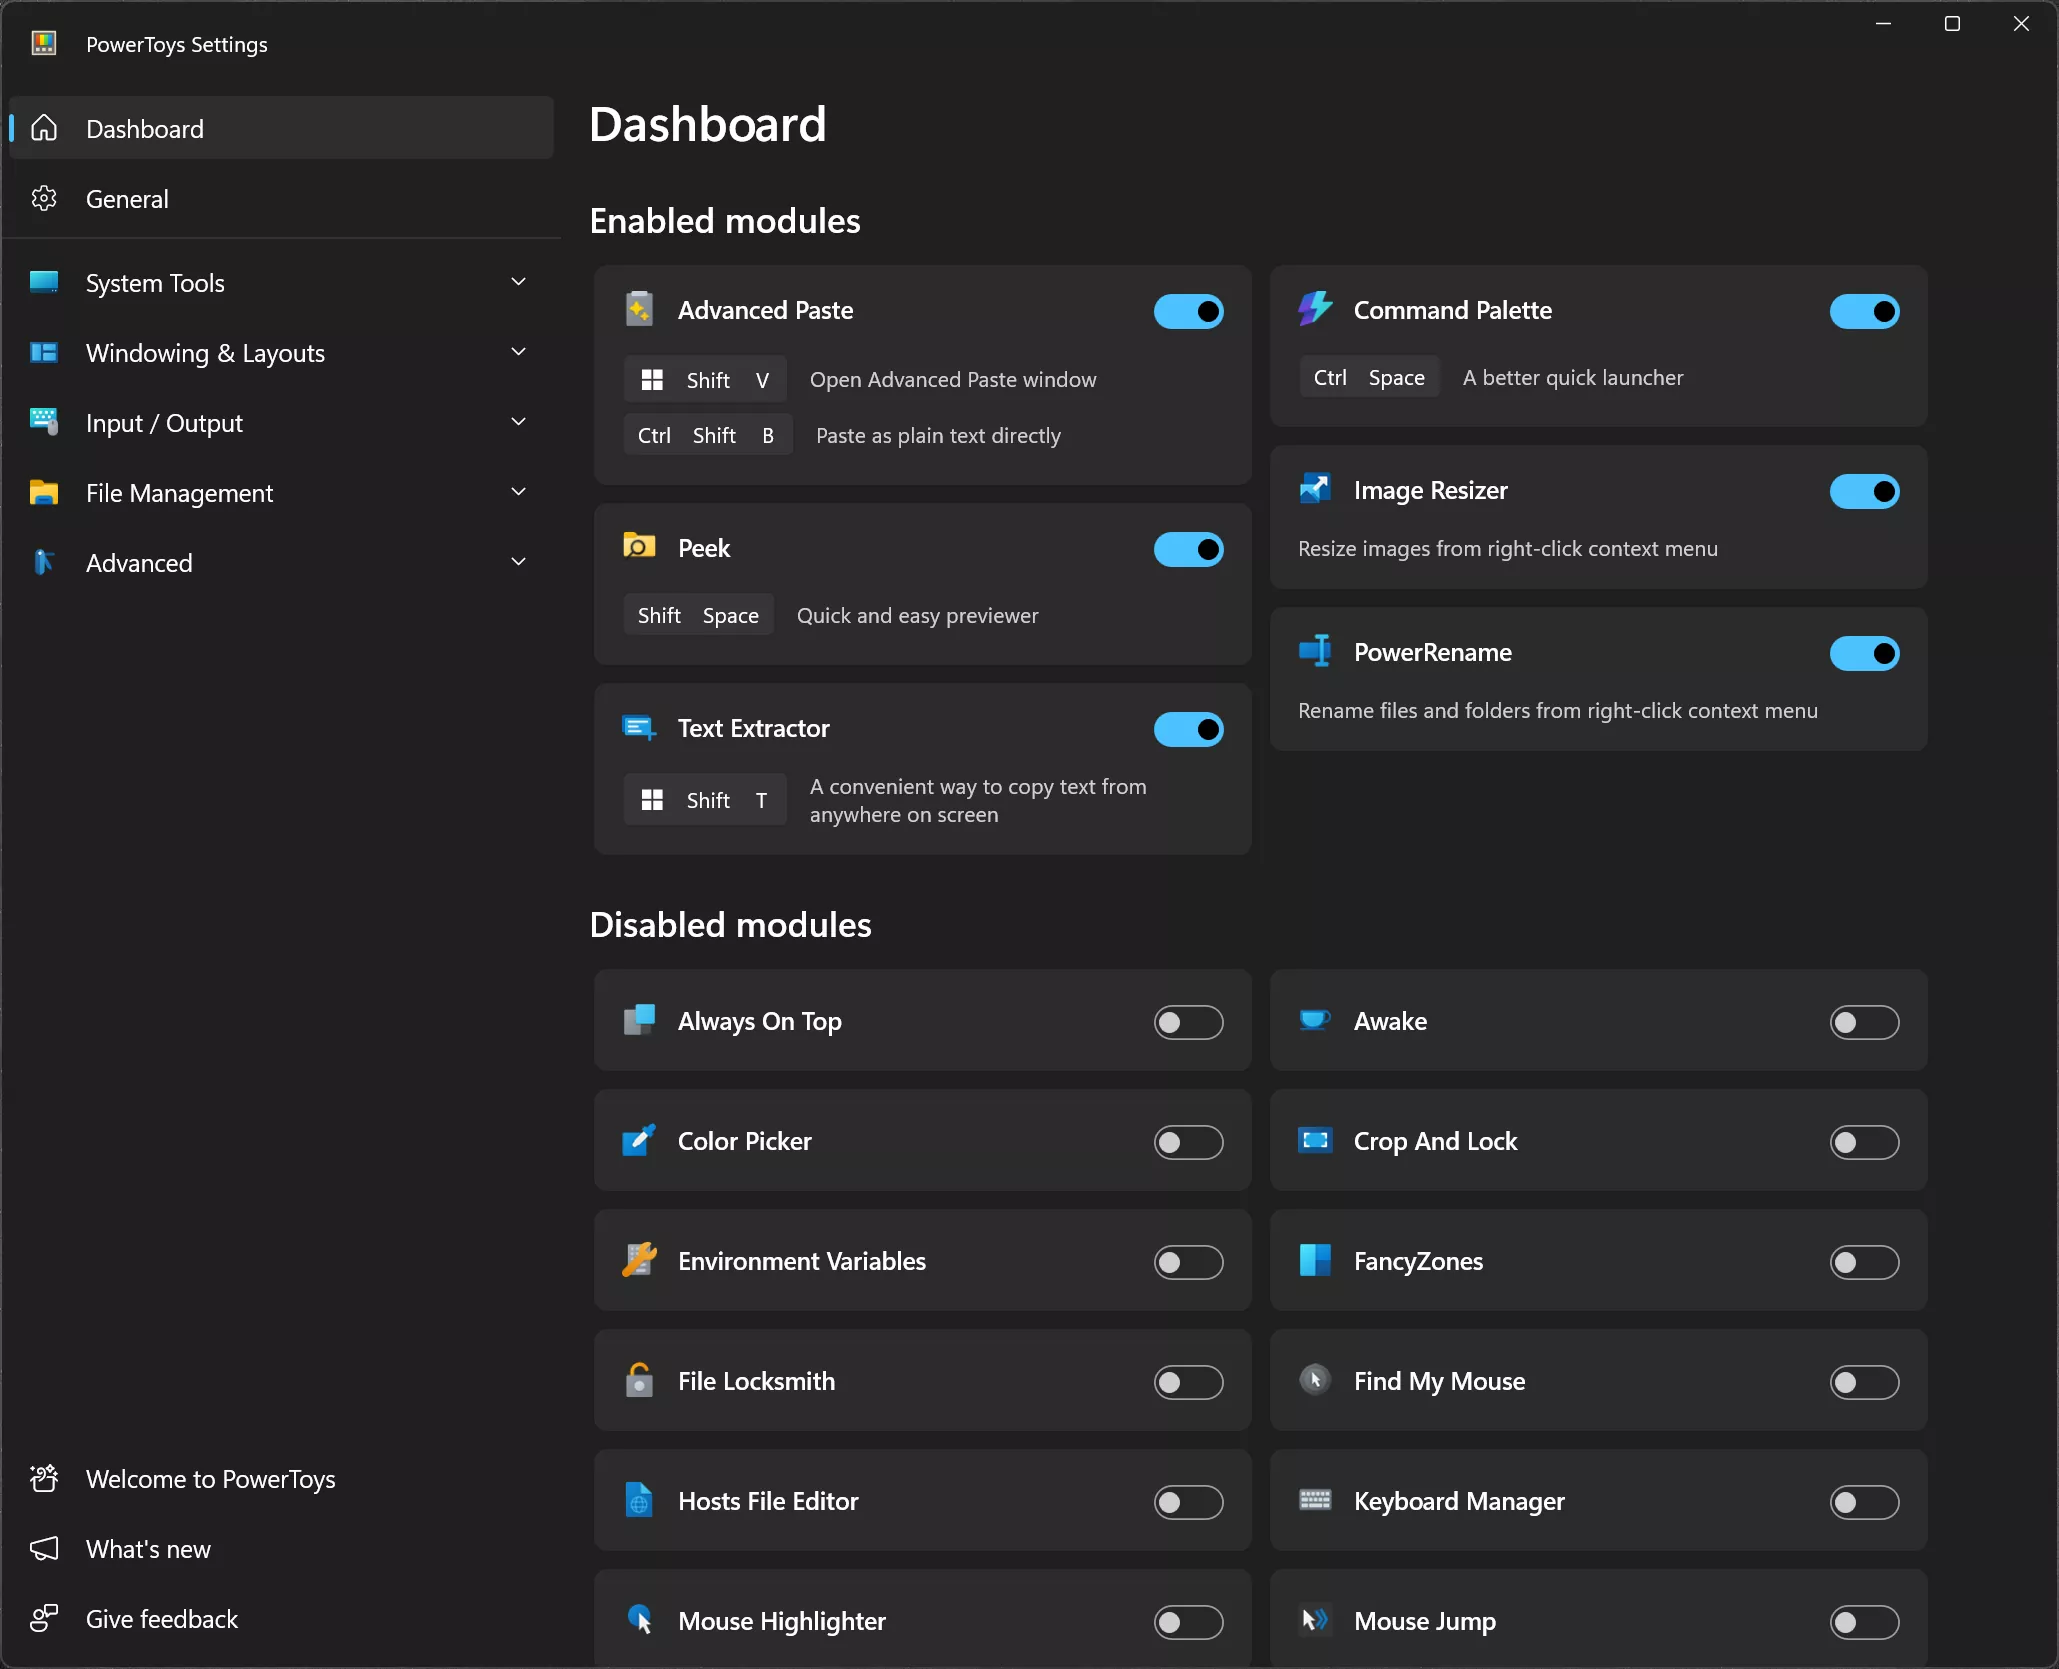This screenshot has height=1669, width=2059.
Task: Disable the Peek module toggle
Action: point(1188,549)
